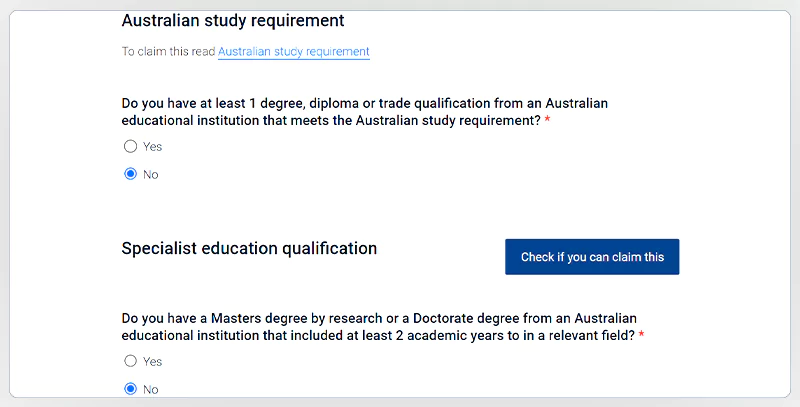Click the Specialist education qualification heading

pos(249,248)
